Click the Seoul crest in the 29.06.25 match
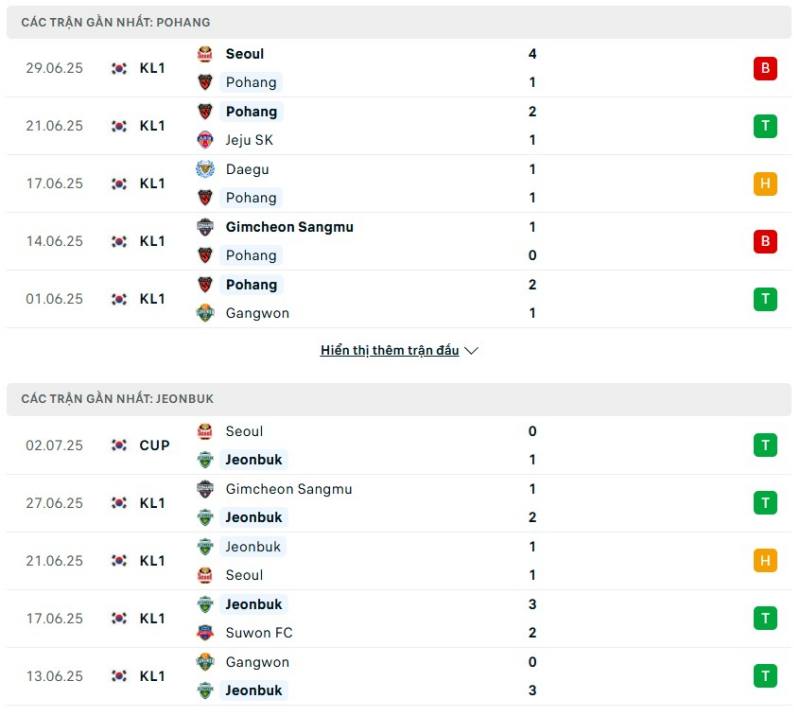 point(205,54)
